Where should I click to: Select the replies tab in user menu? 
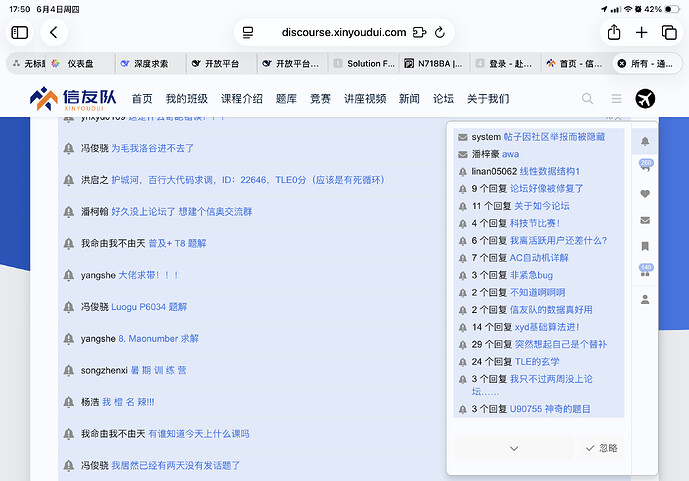645,167
